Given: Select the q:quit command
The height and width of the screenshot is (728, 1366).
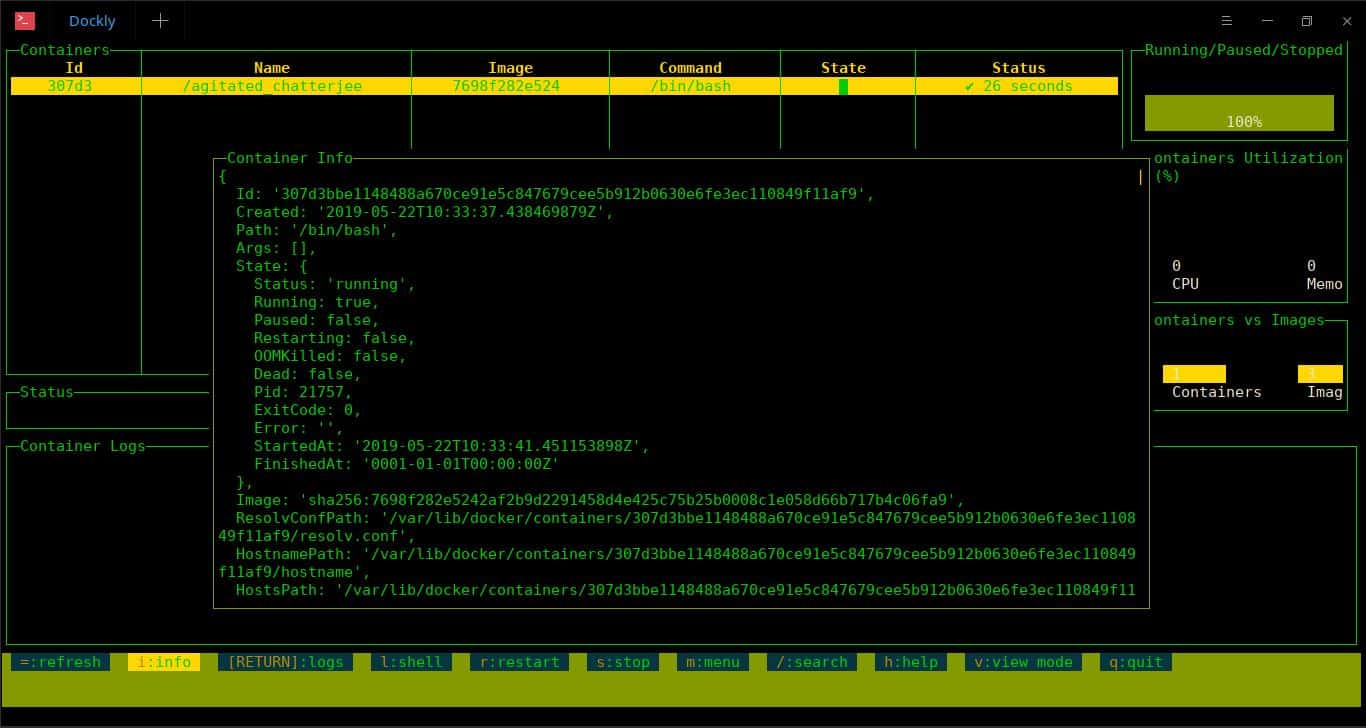Looking at the screenshot, I should [x=1136, y=662].
